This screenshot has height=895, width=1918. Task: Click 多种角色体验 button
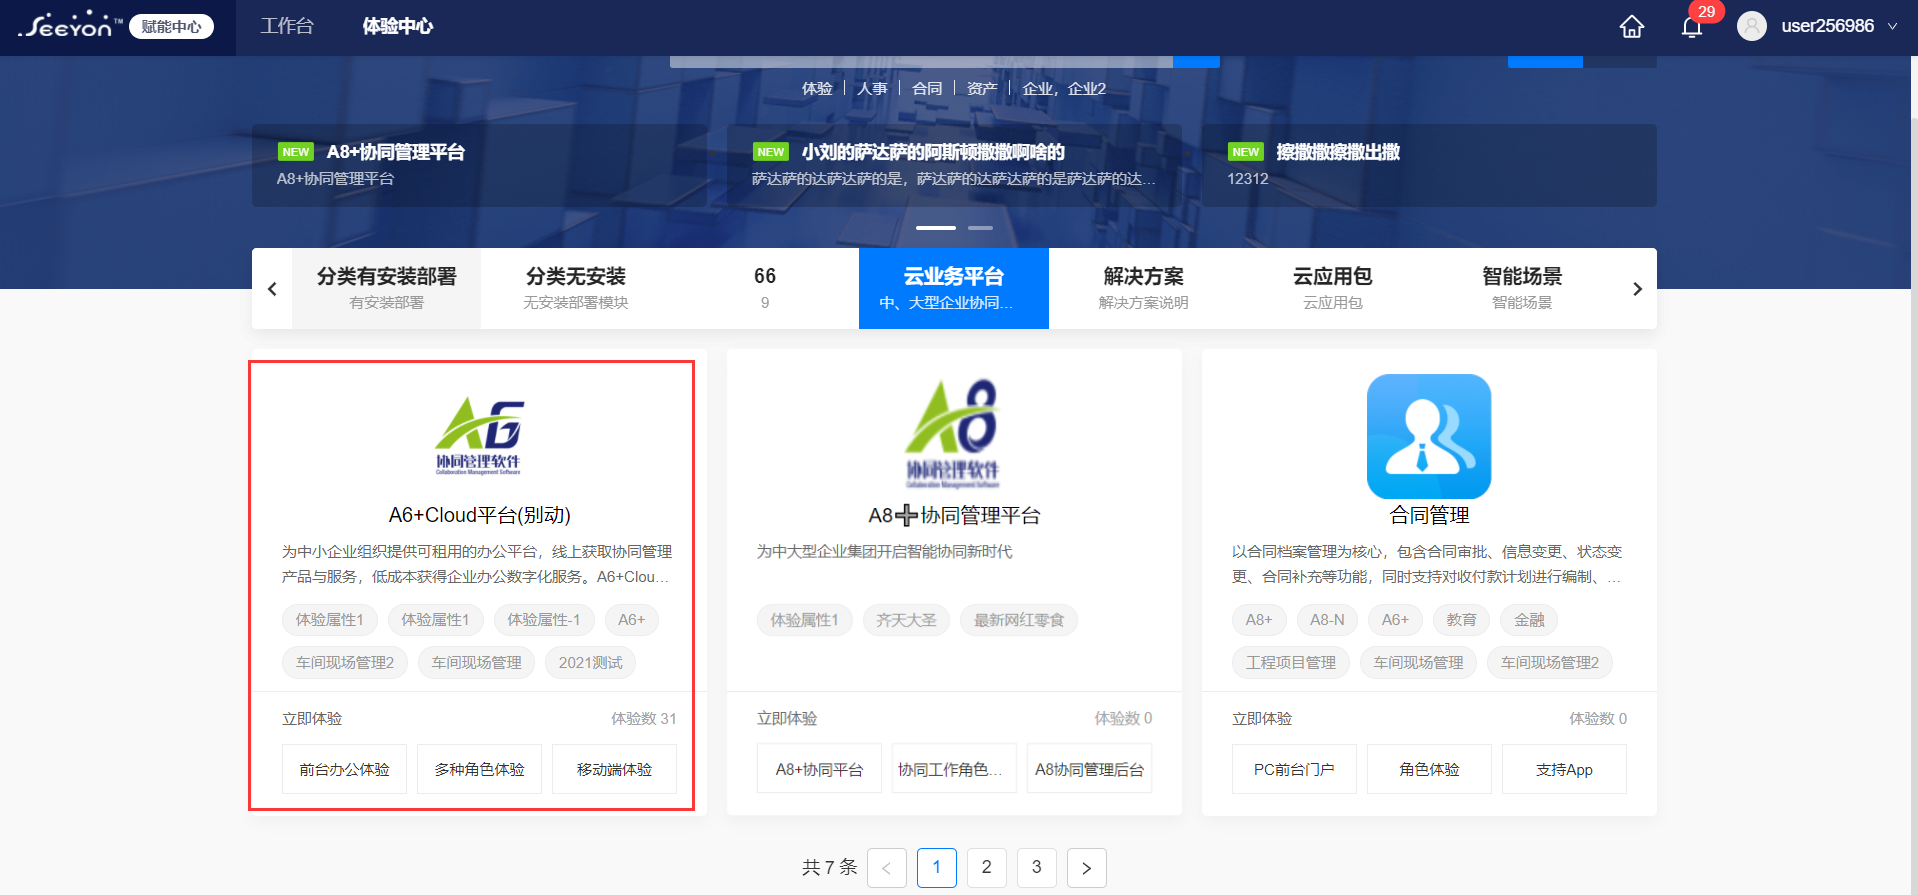(479, 769)
